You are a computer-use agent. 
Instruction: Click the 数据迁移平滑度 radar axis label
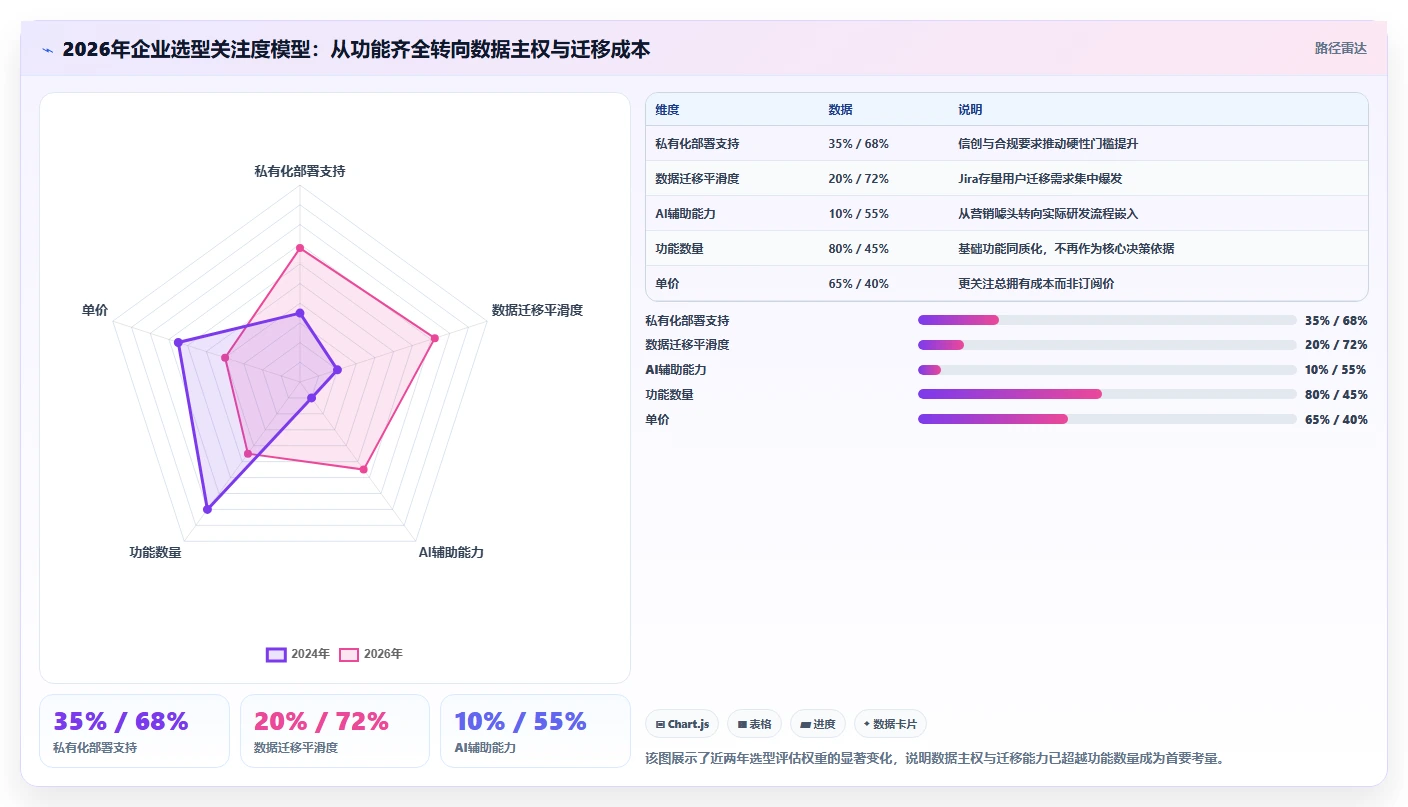[537, 310]
